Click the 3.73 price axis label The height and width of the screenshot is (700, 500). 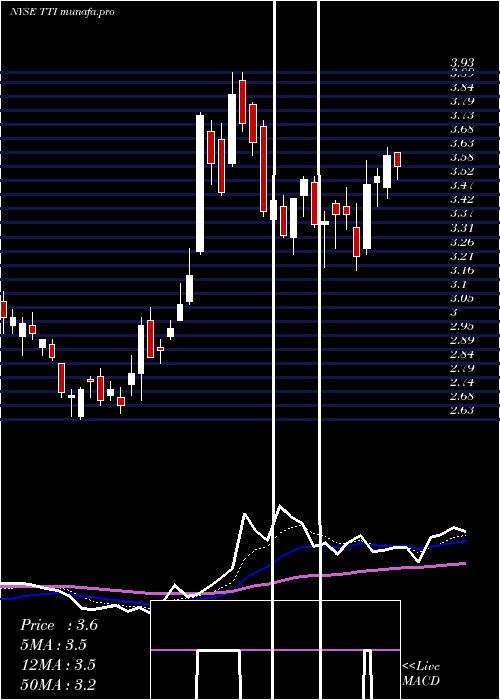coord(462,115)
